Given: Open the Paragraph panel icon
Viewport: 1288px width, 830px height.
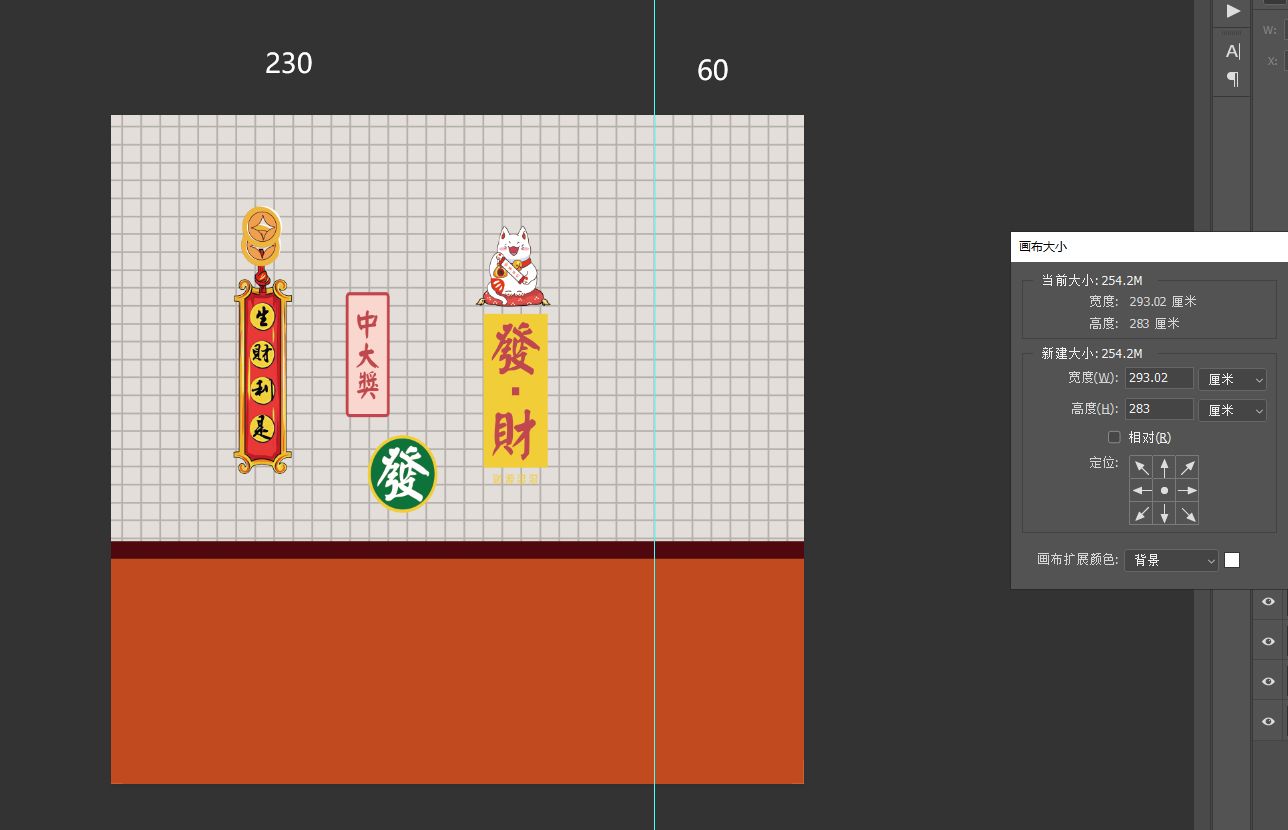Looking at the screenshot, I should pos(1233,78).
